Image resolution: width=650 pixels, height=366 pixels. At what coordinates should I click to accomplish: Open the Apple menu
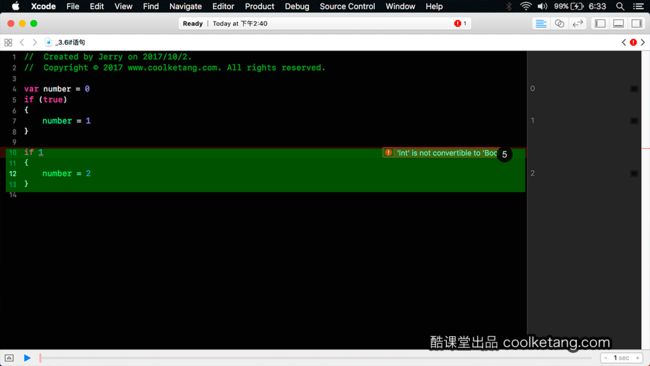(15, 6)
